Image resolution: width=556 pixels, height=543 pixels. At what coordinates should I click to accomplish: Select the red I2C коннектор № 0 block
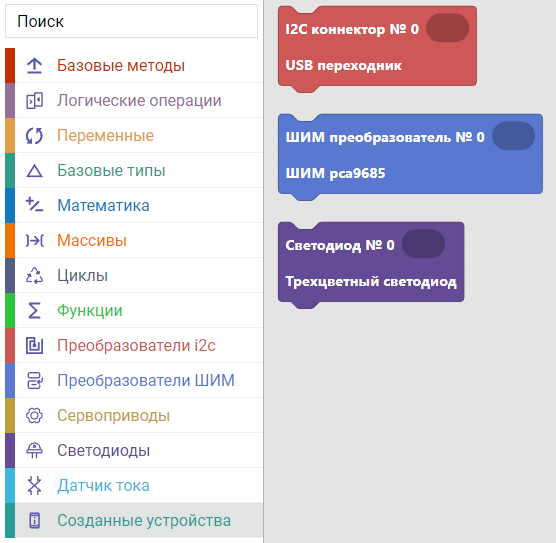click(x=377, y=48)
